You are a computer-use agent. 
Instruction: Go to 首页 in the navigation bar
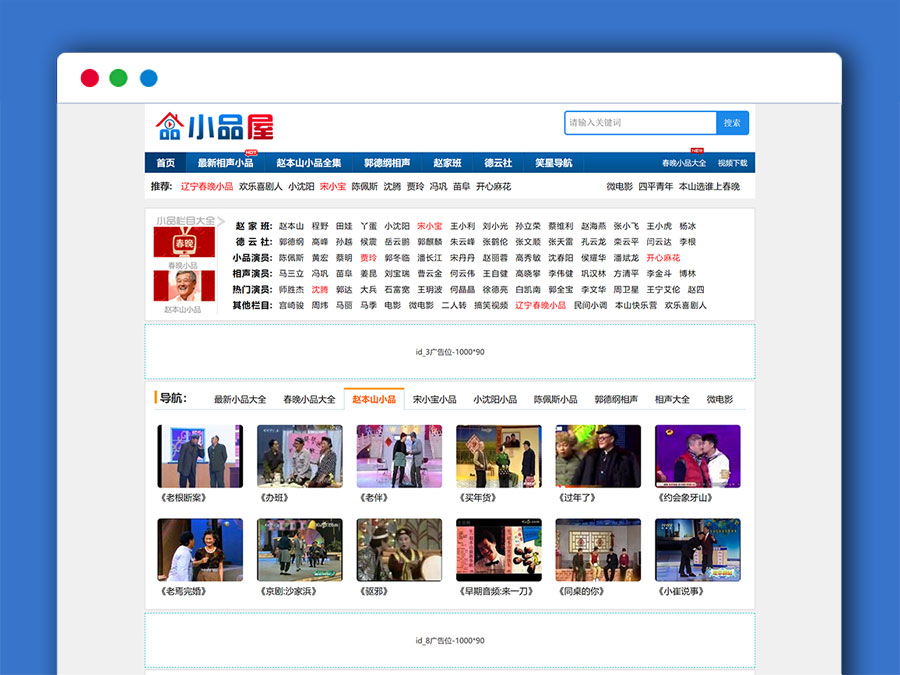click(165, 163)
